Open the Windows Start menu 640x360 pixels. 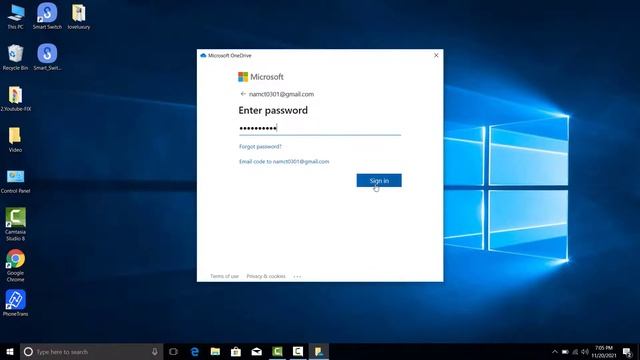(x=10, y=351)
